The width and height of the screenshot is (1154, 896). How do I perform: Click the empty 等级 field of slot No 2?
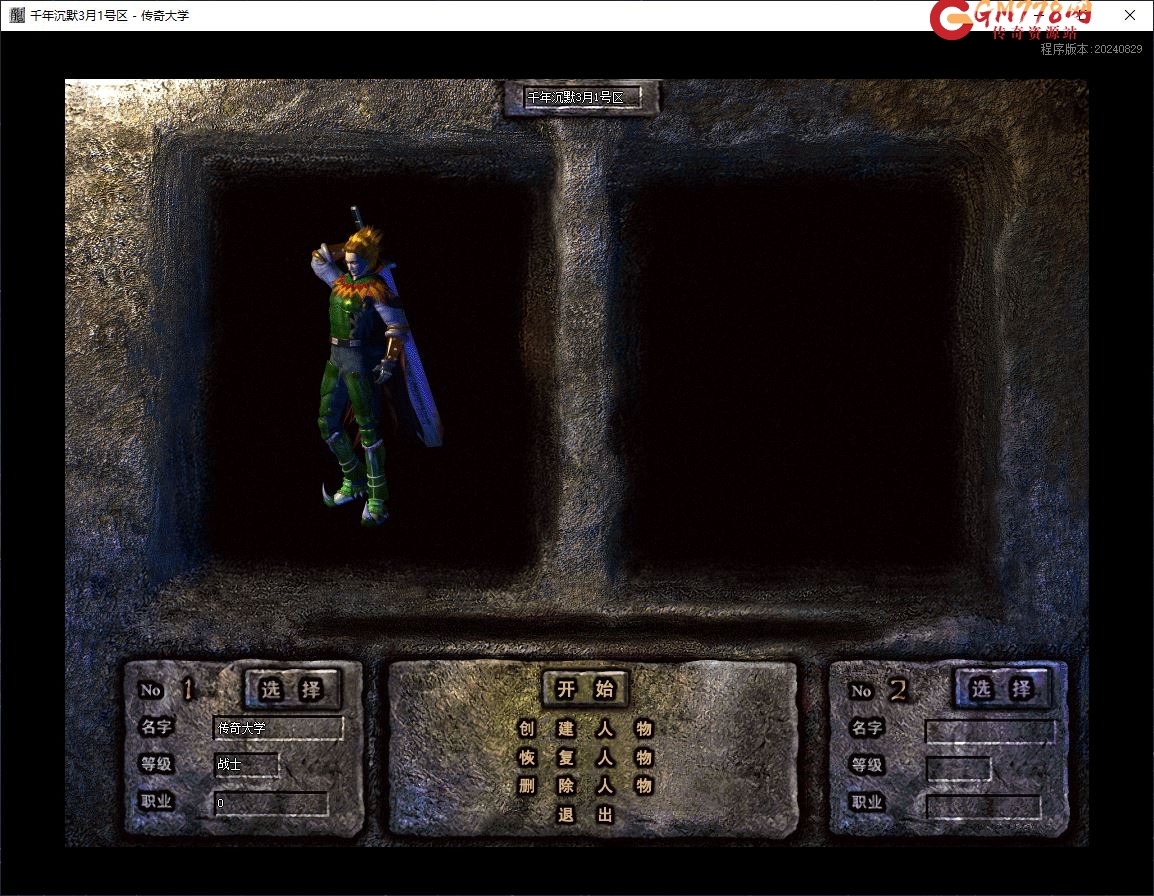pos(958,769)
